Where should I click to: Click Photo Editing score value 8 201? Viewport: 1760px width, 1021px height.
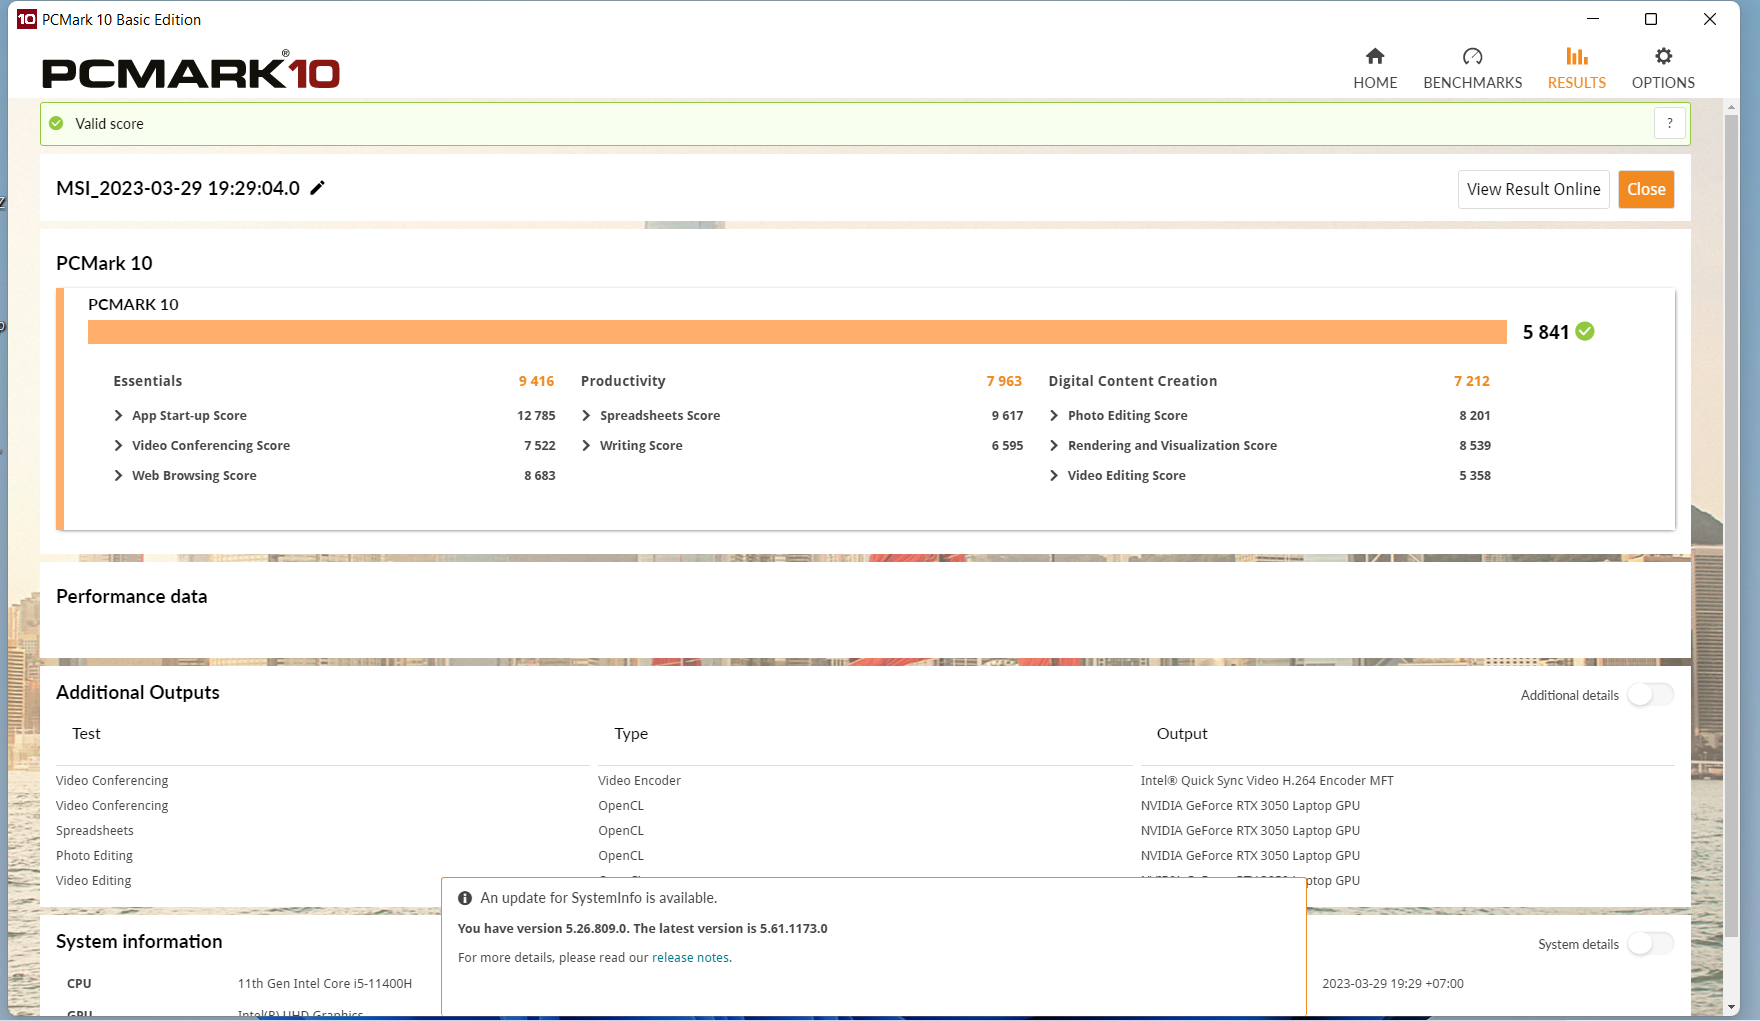coord(1475,415)
